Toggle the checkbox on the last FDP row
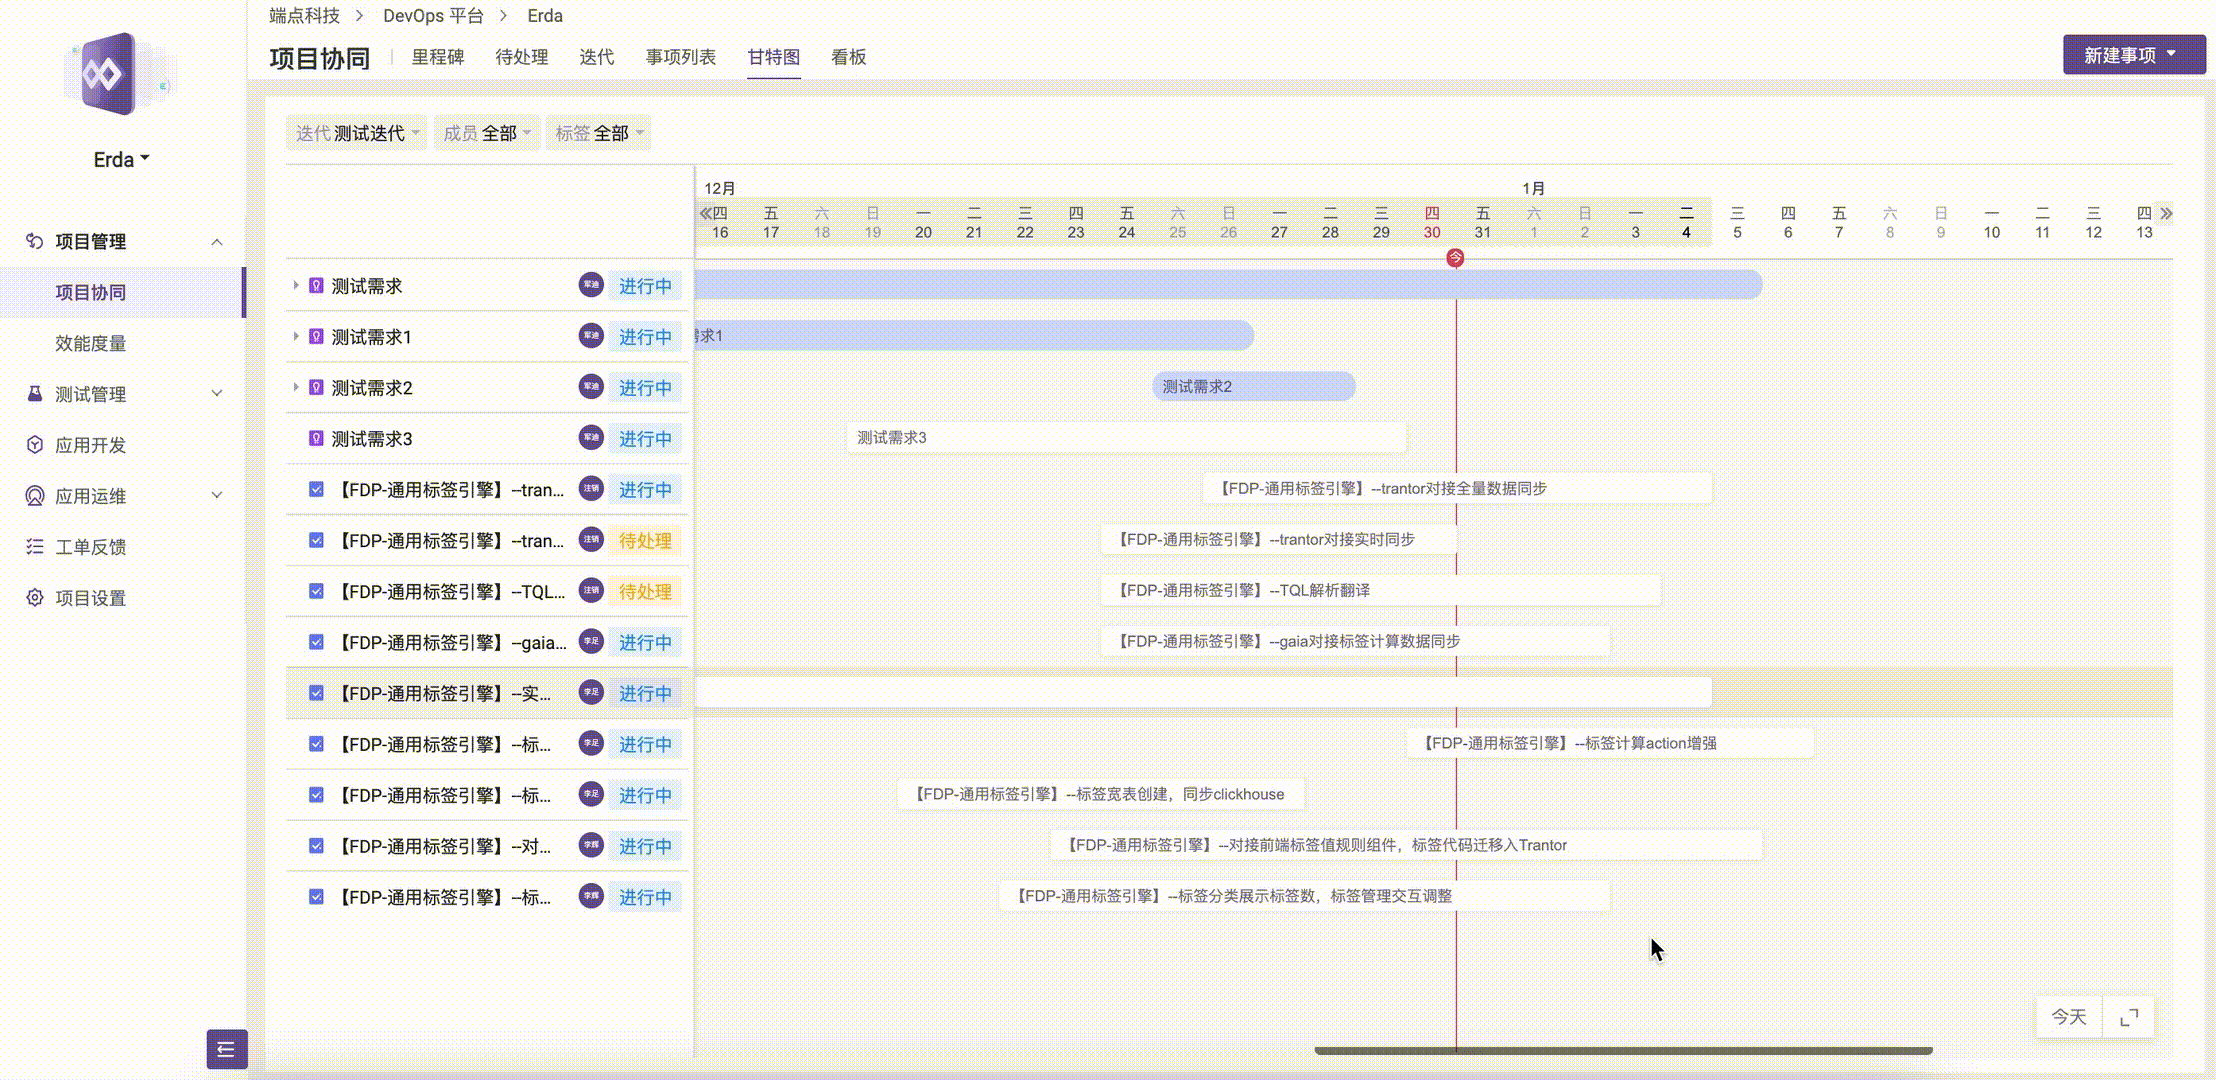This screenshot has width=2216, height=1080. tap(315, 897)
